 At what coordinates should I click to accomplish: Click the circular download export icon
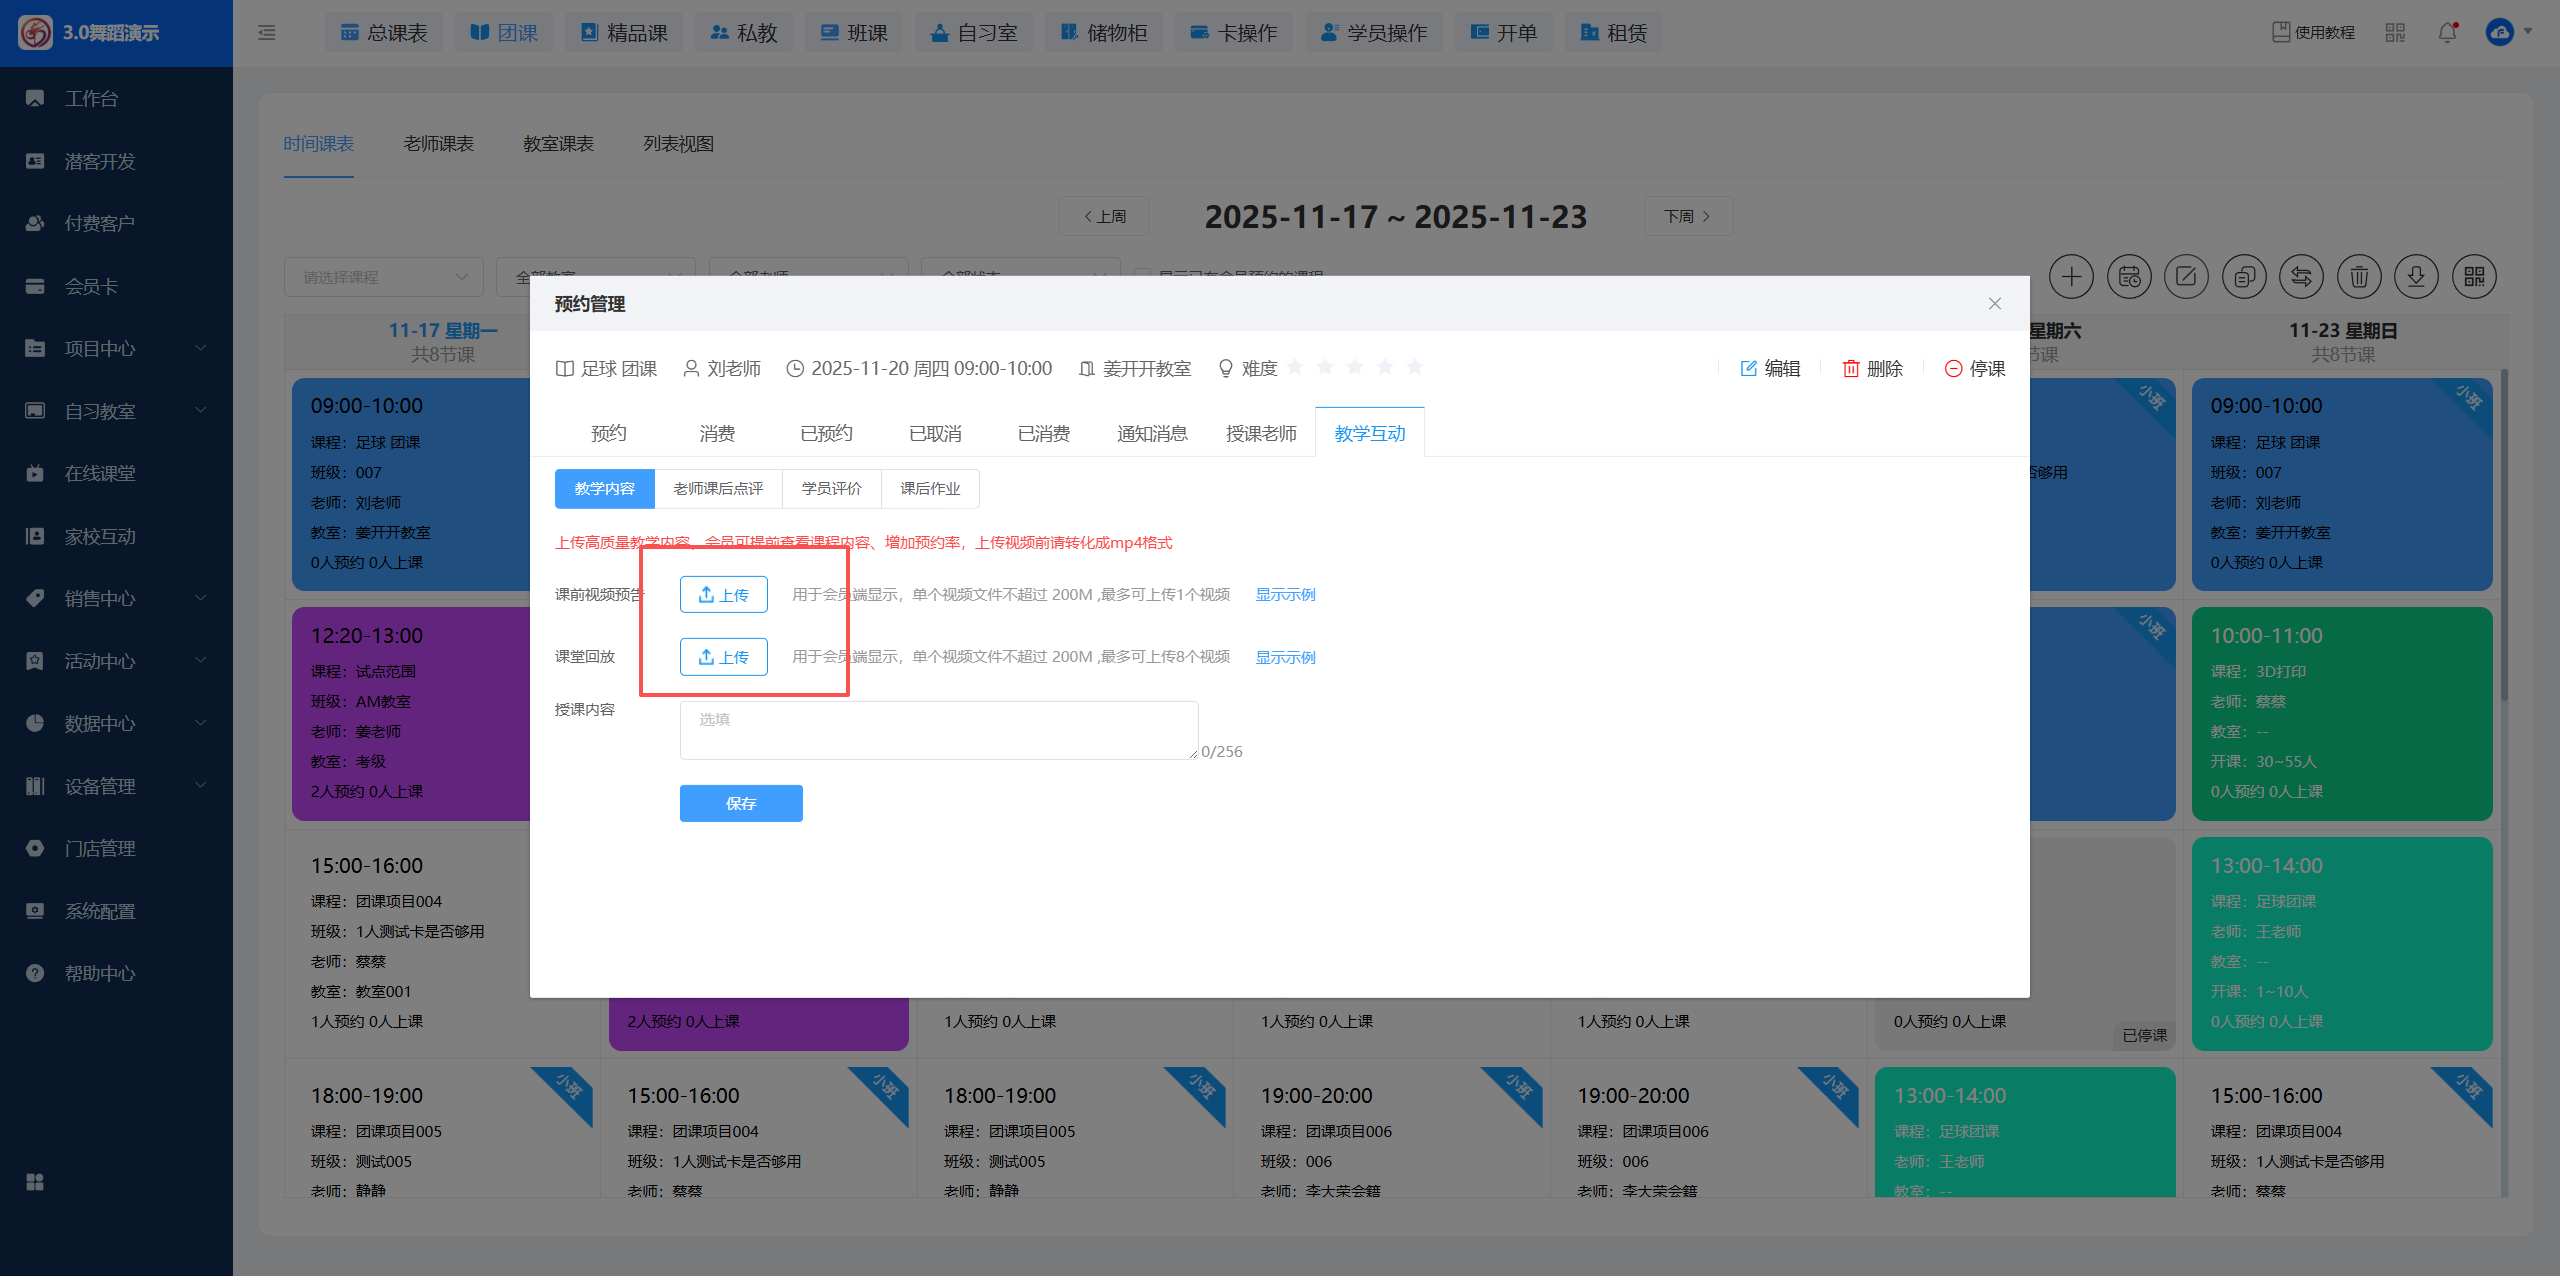2416,277
